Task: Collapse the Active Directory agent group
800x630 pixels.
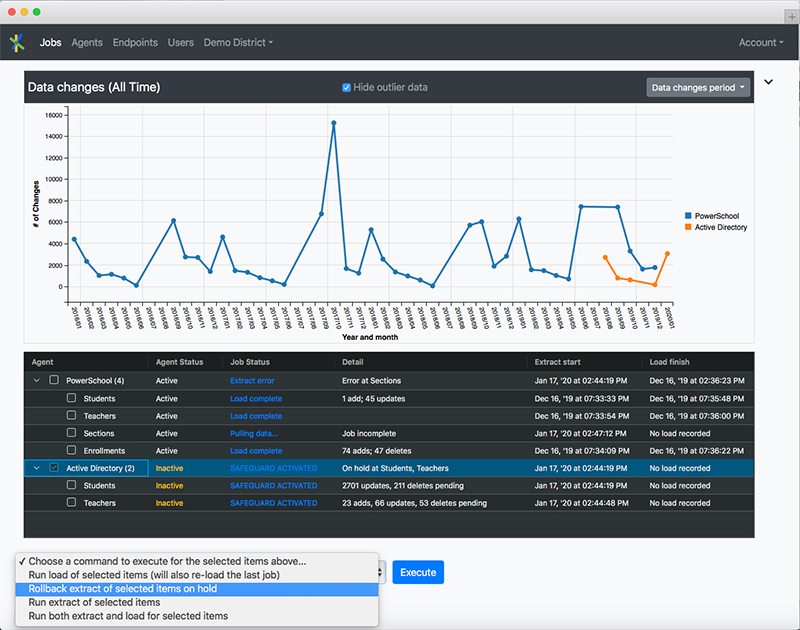Action: (x=38, y=468)
